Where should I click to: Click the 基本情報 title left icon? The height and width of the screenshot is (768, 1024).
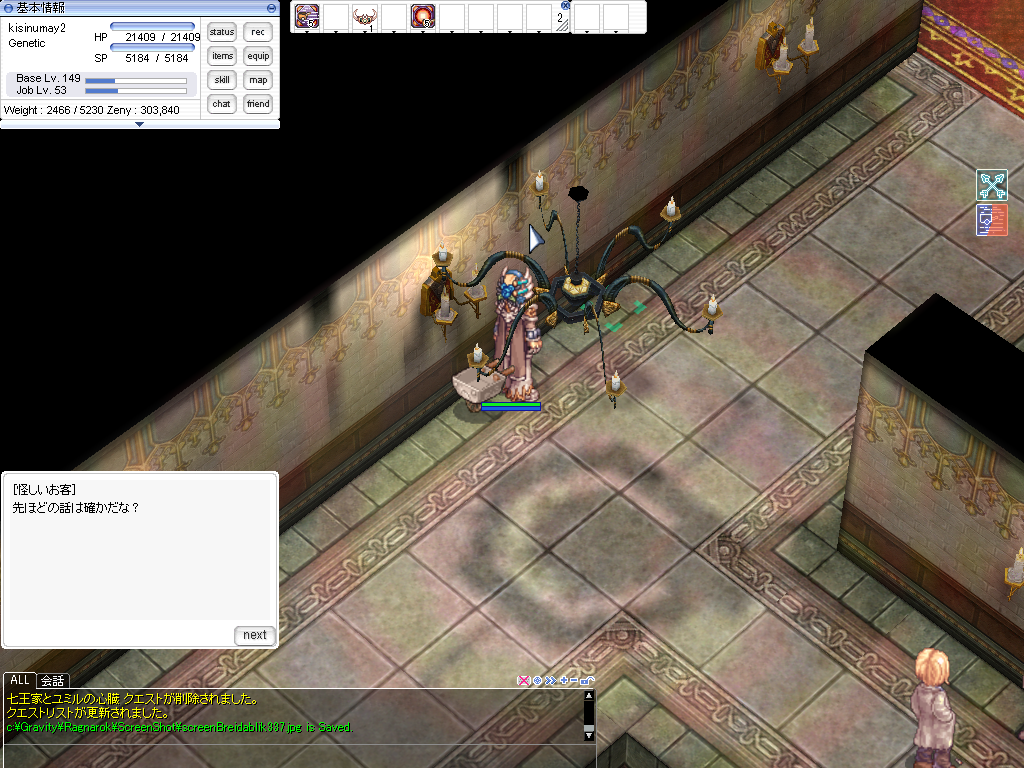[8, 8]
